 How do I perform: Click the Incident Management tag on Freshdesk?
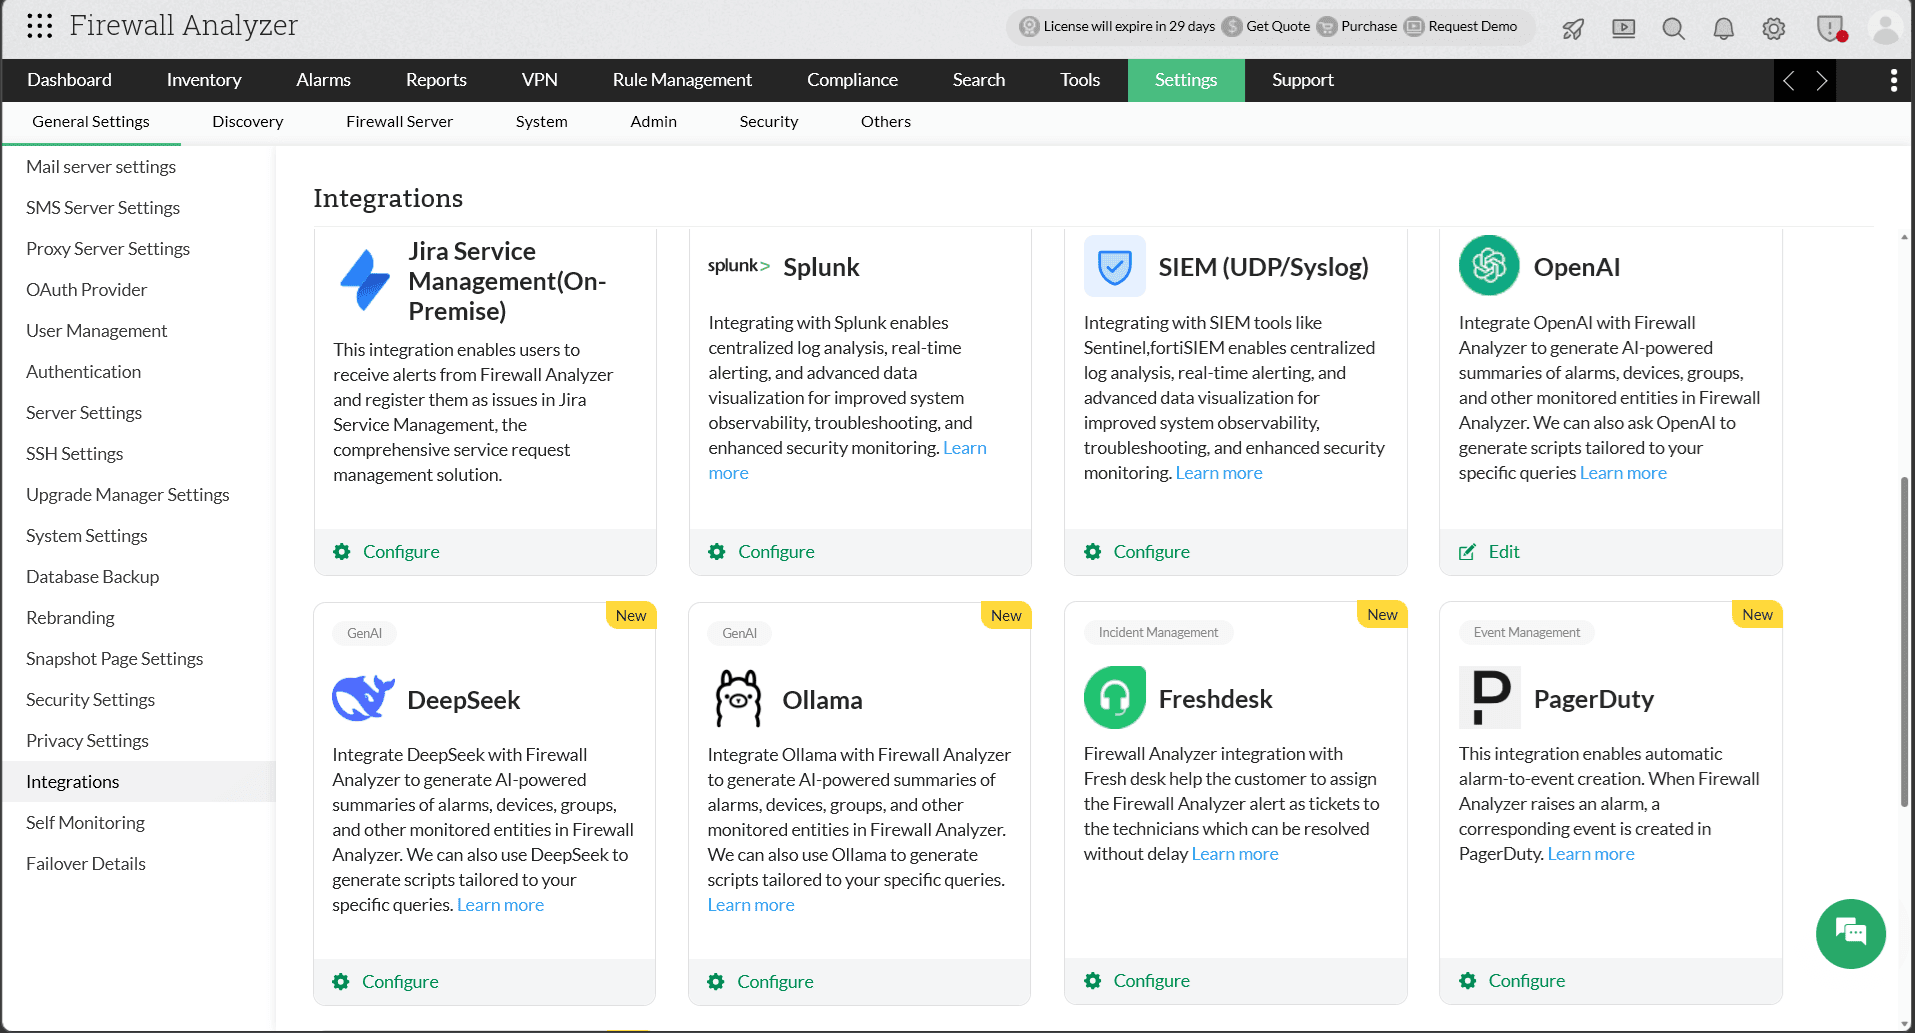pyautogui.click(x=1158, y=633)
